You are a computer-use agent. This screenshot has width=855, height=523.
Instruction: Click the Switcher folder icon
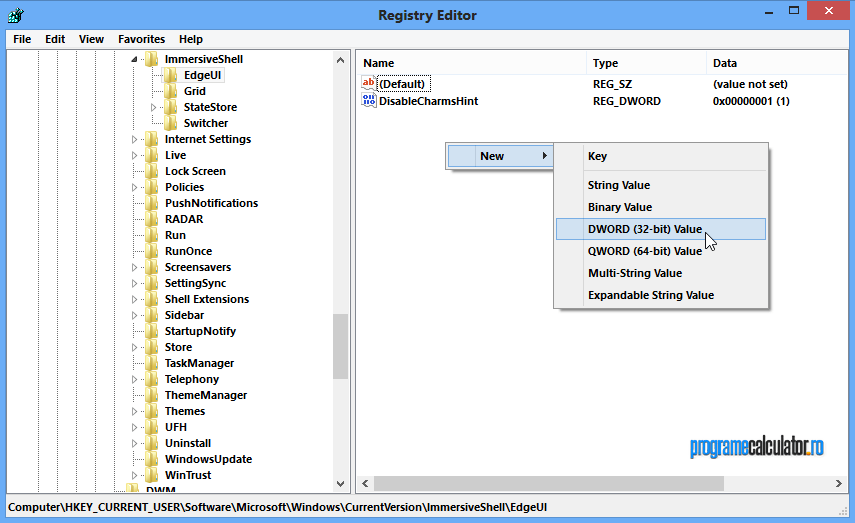[171, 123]
